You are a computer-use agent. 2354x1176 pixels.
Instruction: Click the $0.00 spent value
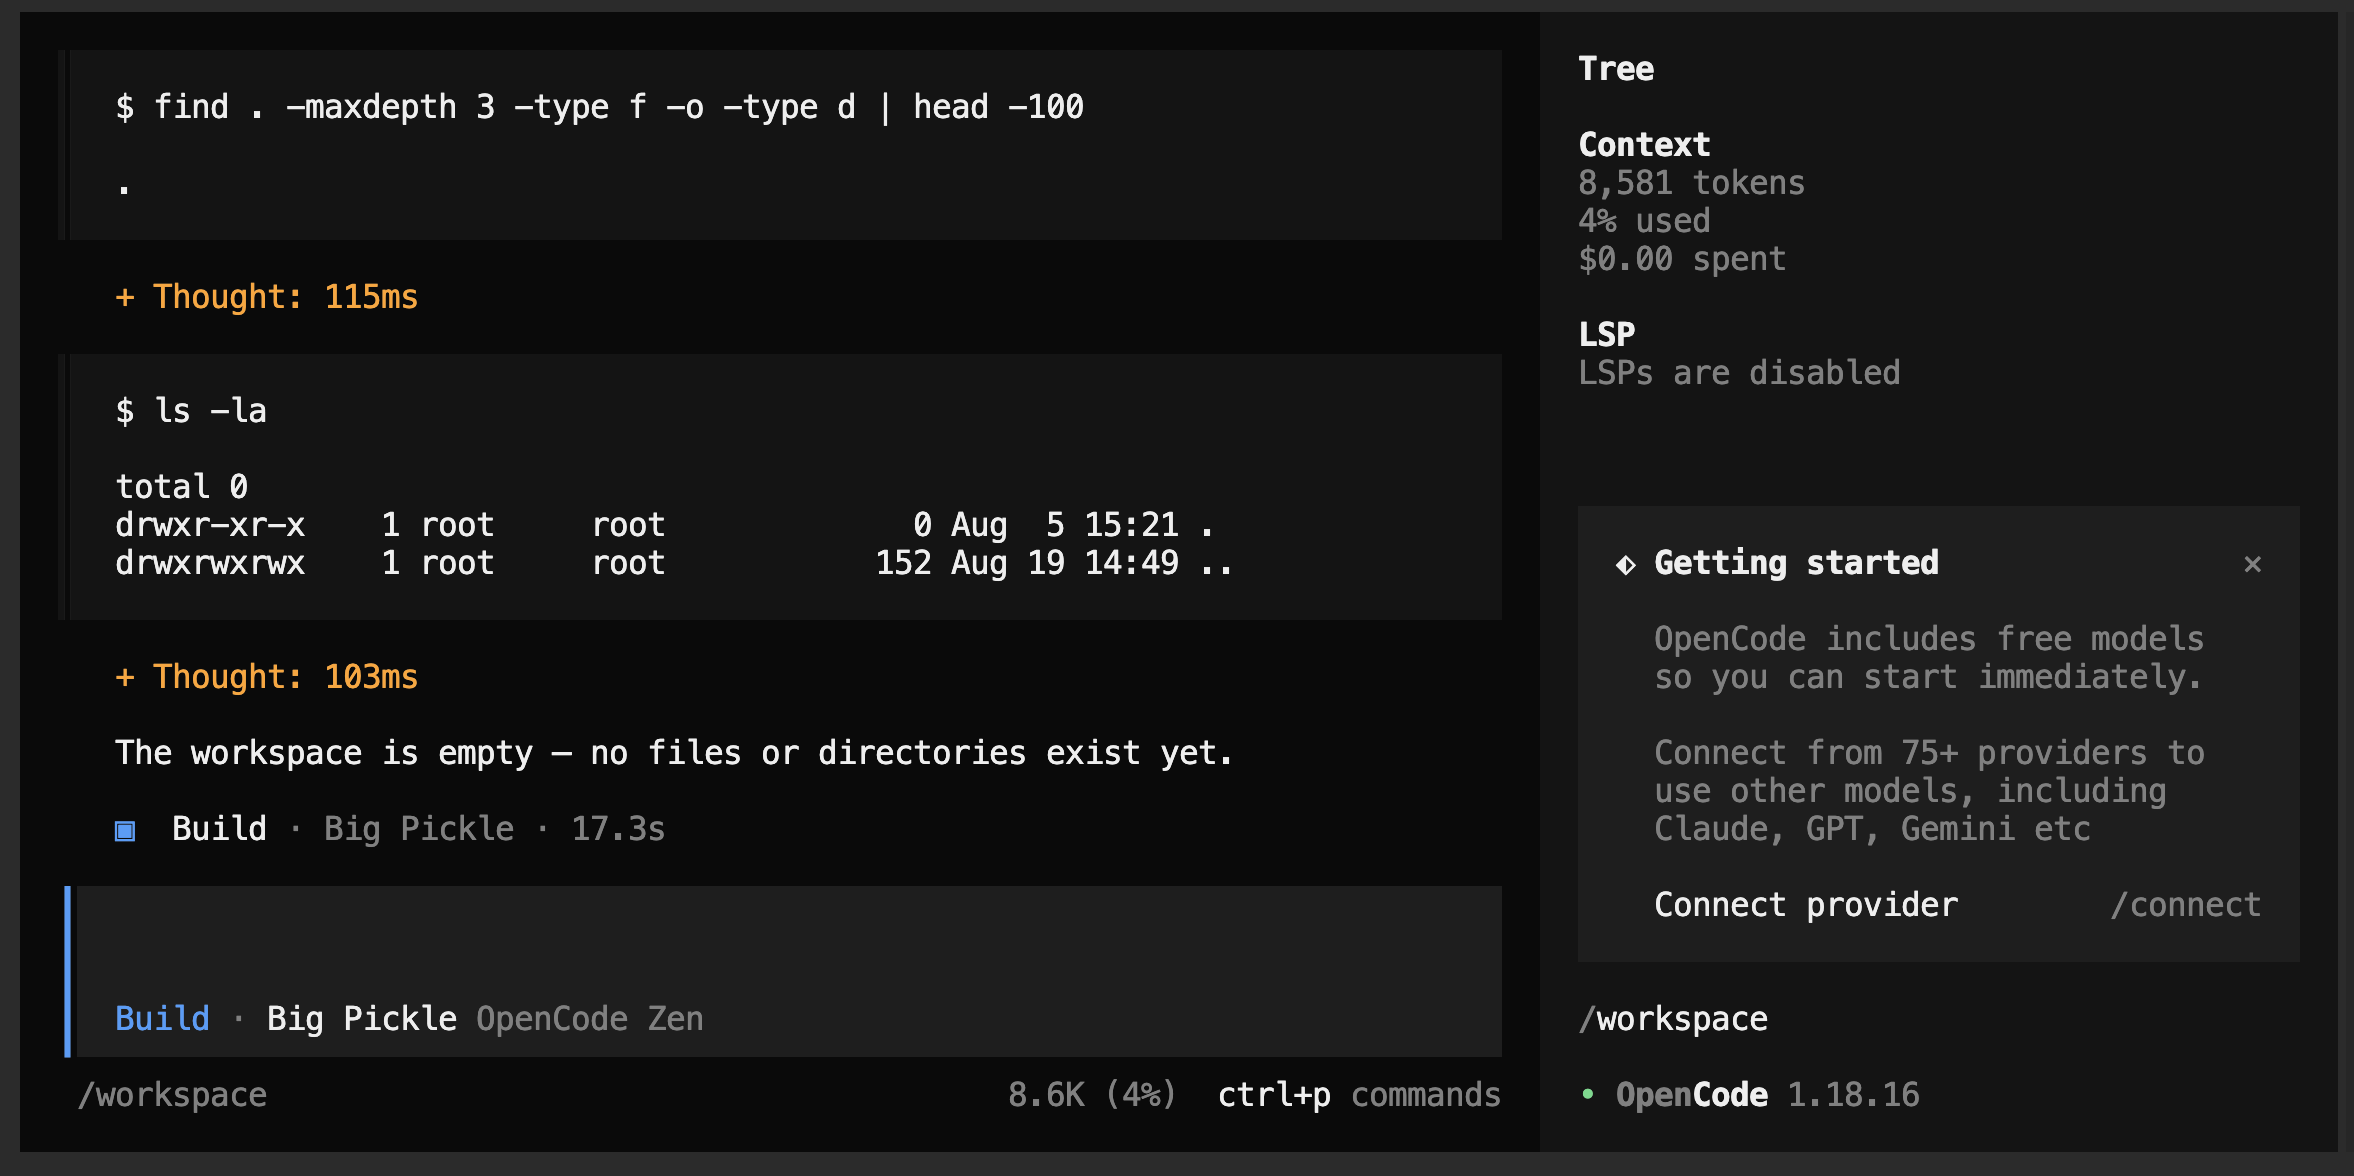click(1682, 259)
